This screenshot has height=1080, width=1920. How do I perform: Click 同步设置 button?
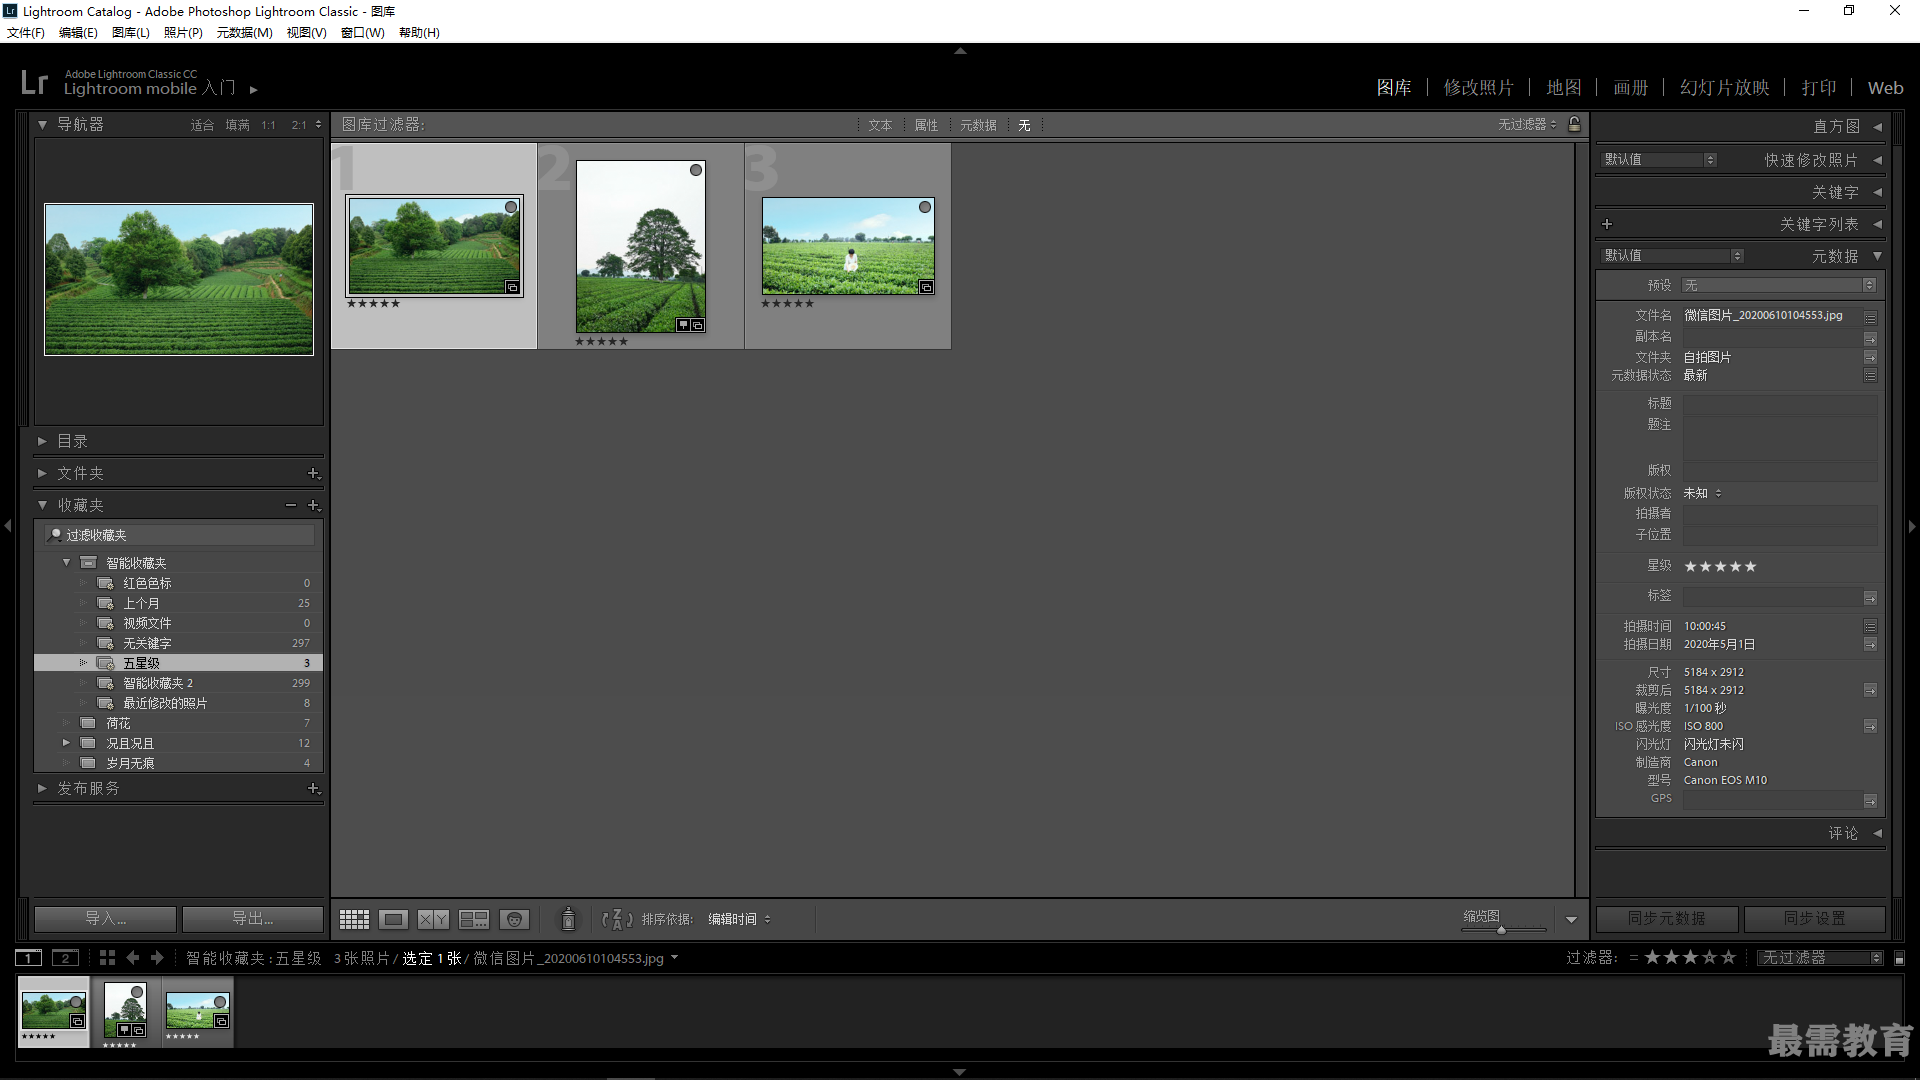[1815, 919]
